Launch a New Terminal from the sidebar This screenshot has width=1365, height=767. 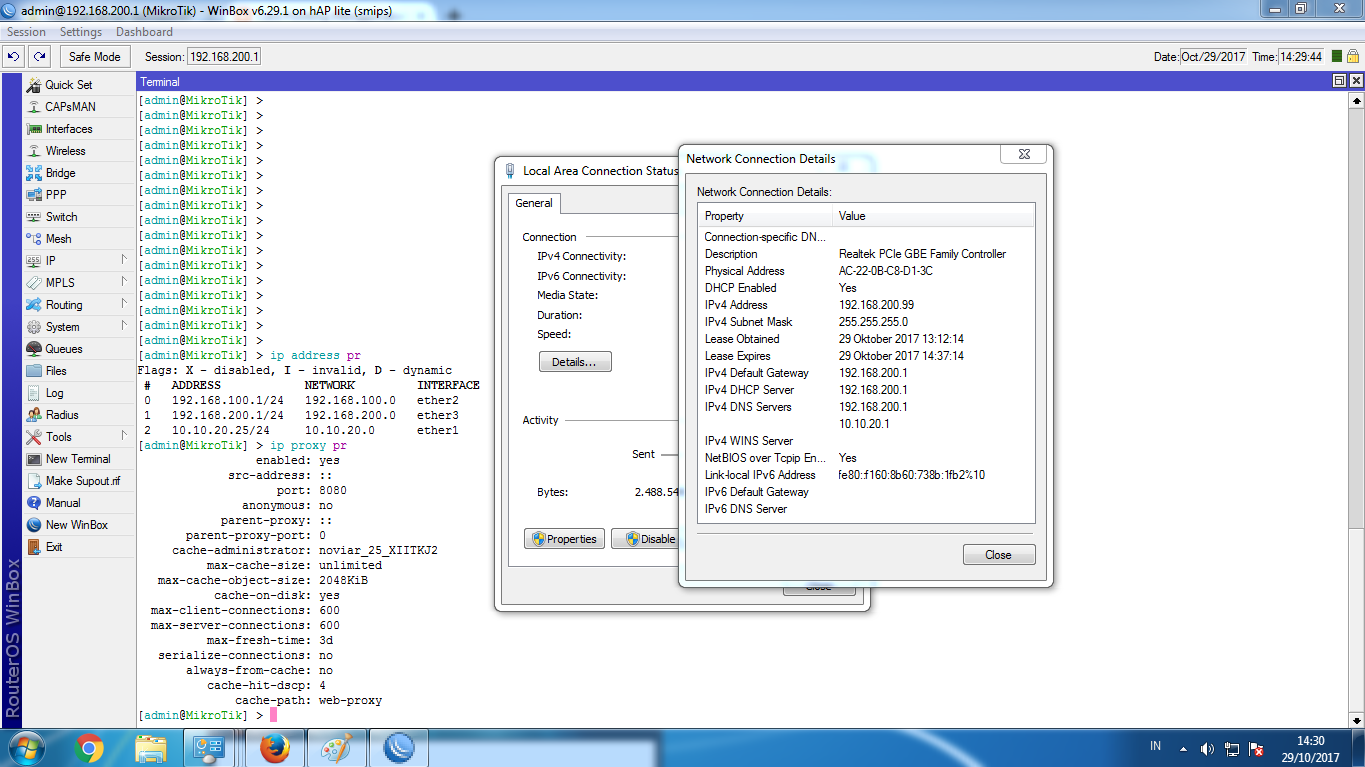(x=78, y=459)
